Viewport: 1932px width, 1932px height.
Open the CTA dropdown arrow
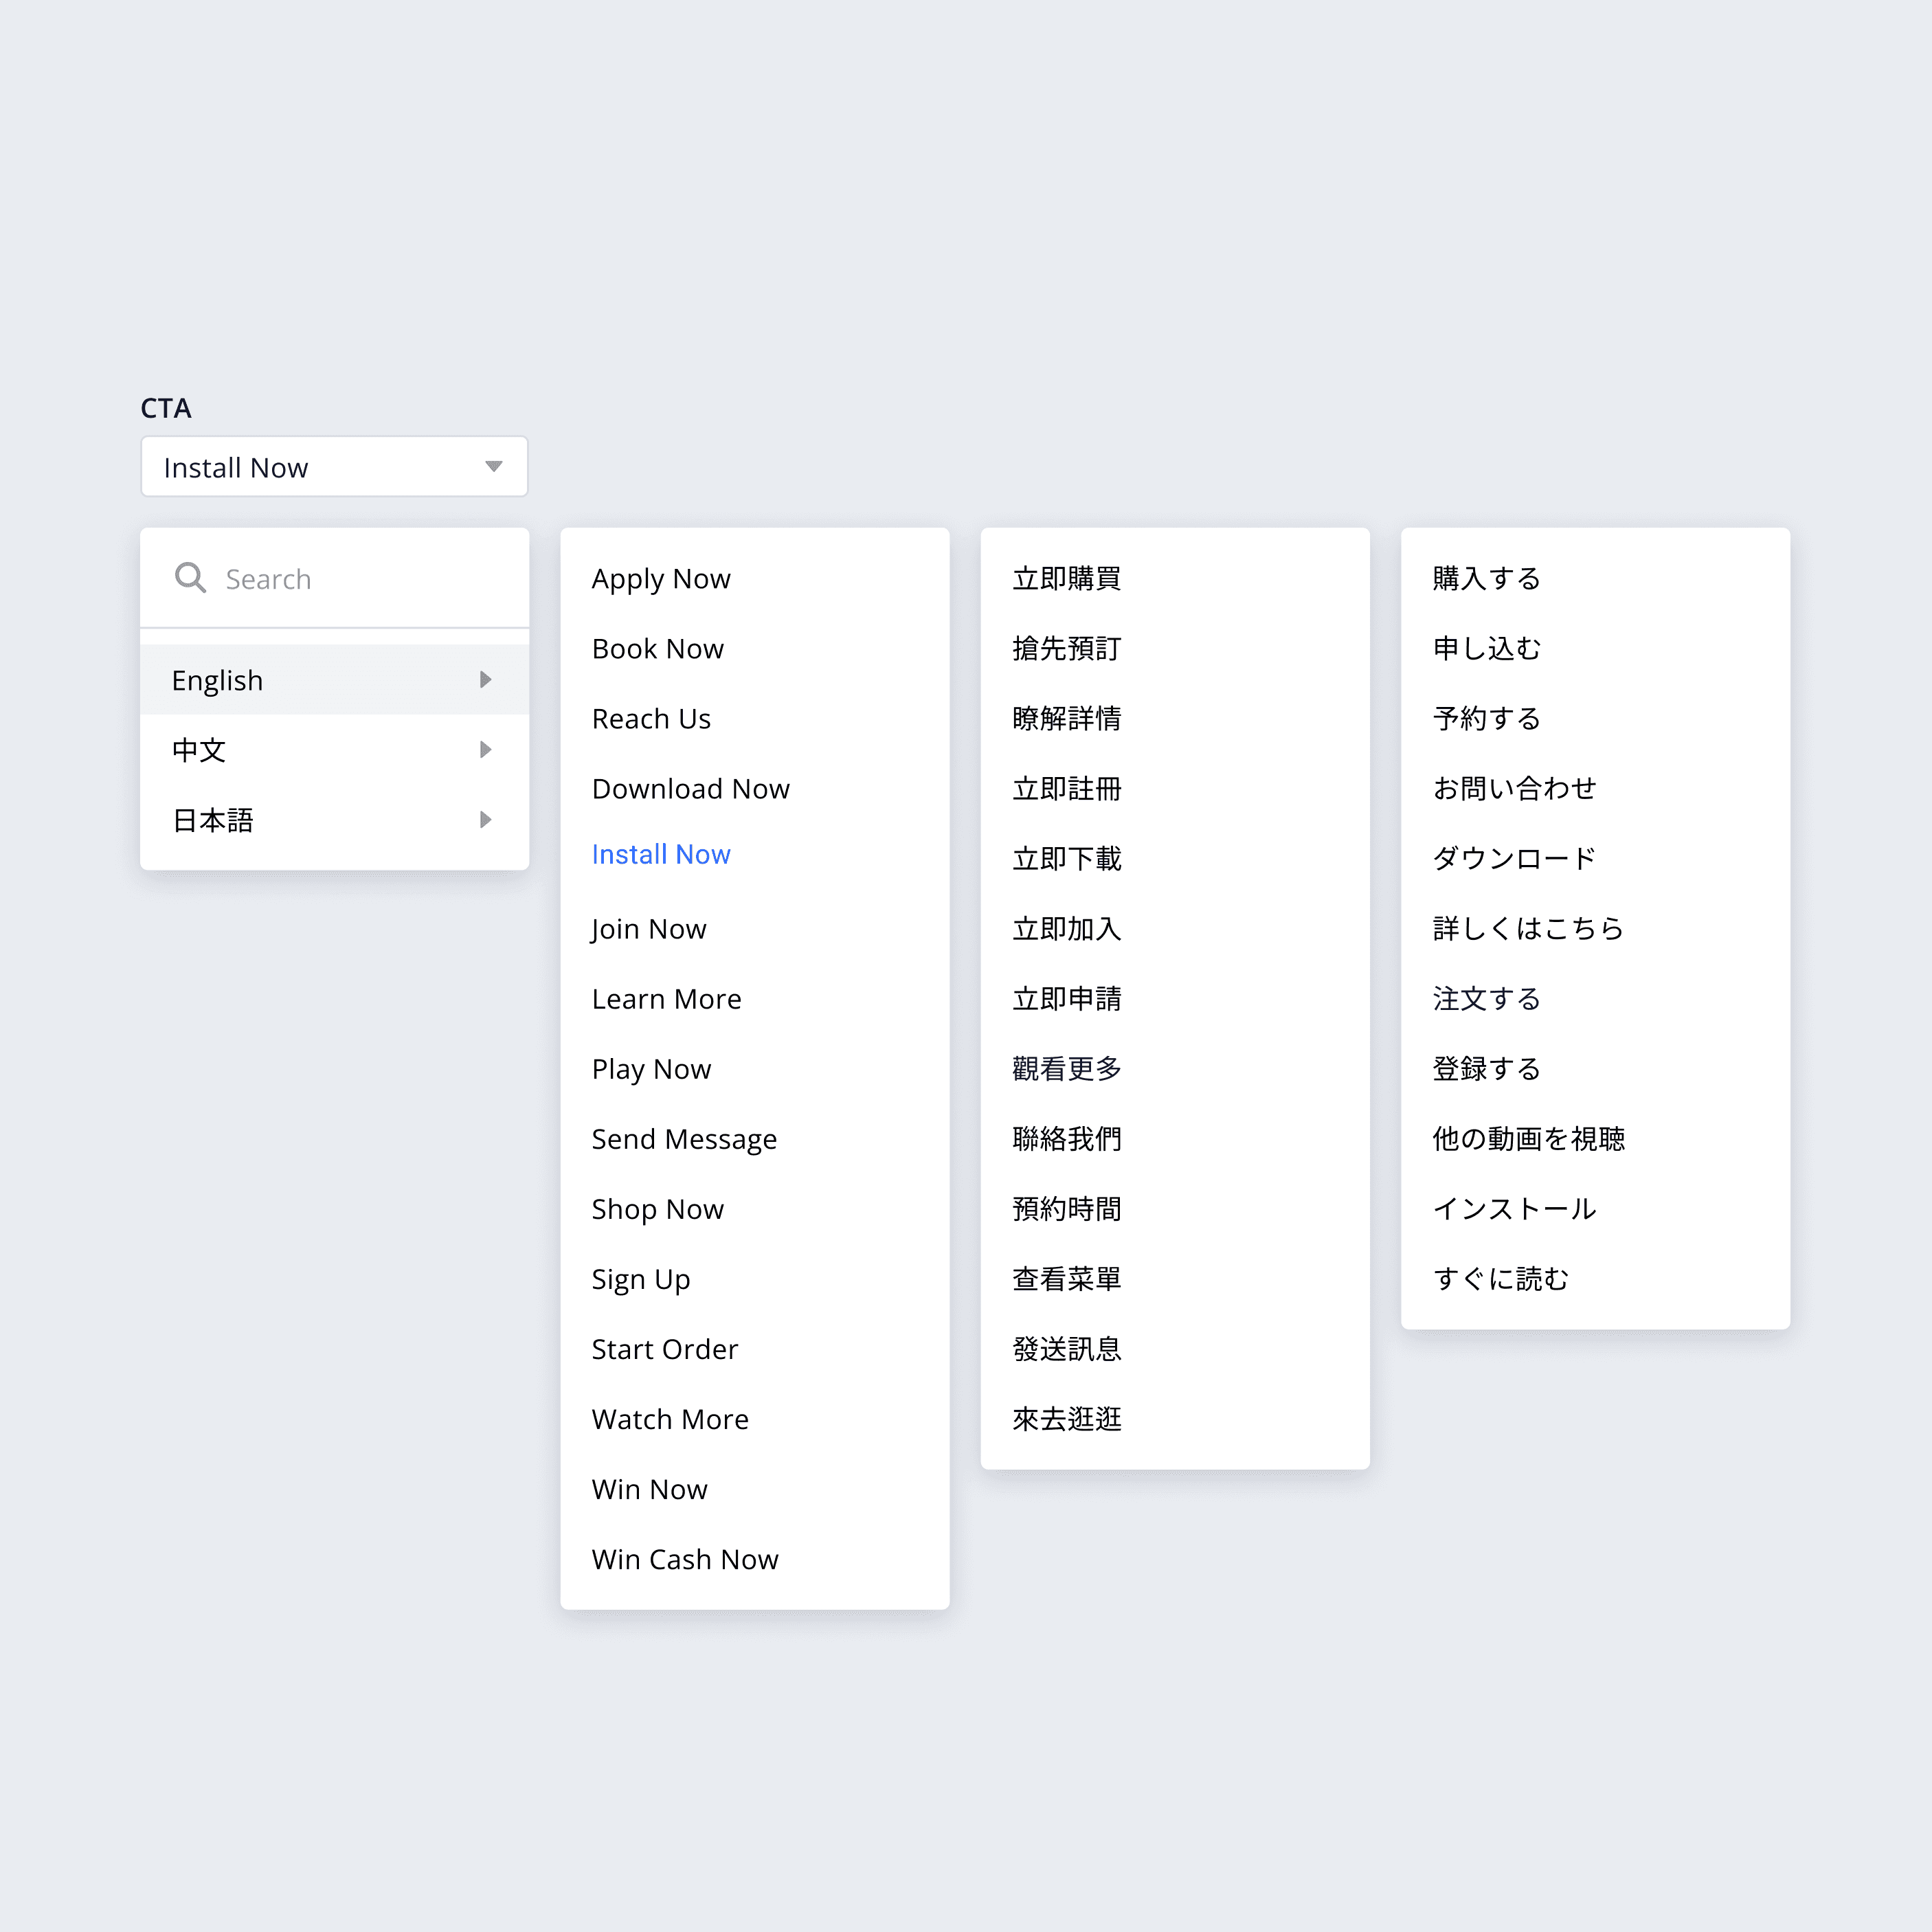493,467
